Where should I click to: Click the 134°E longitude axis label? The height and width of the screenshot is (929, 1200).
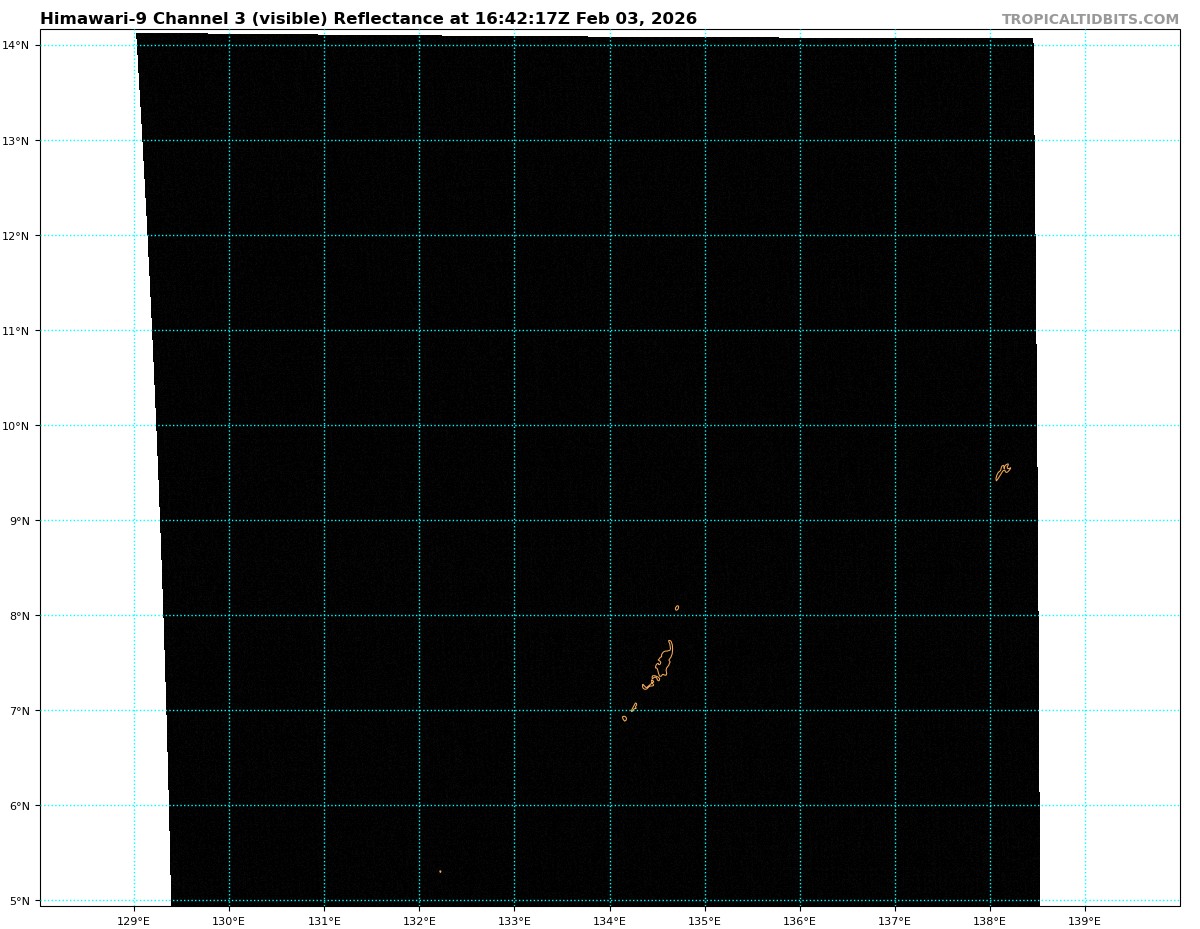(x=610, y=920)
